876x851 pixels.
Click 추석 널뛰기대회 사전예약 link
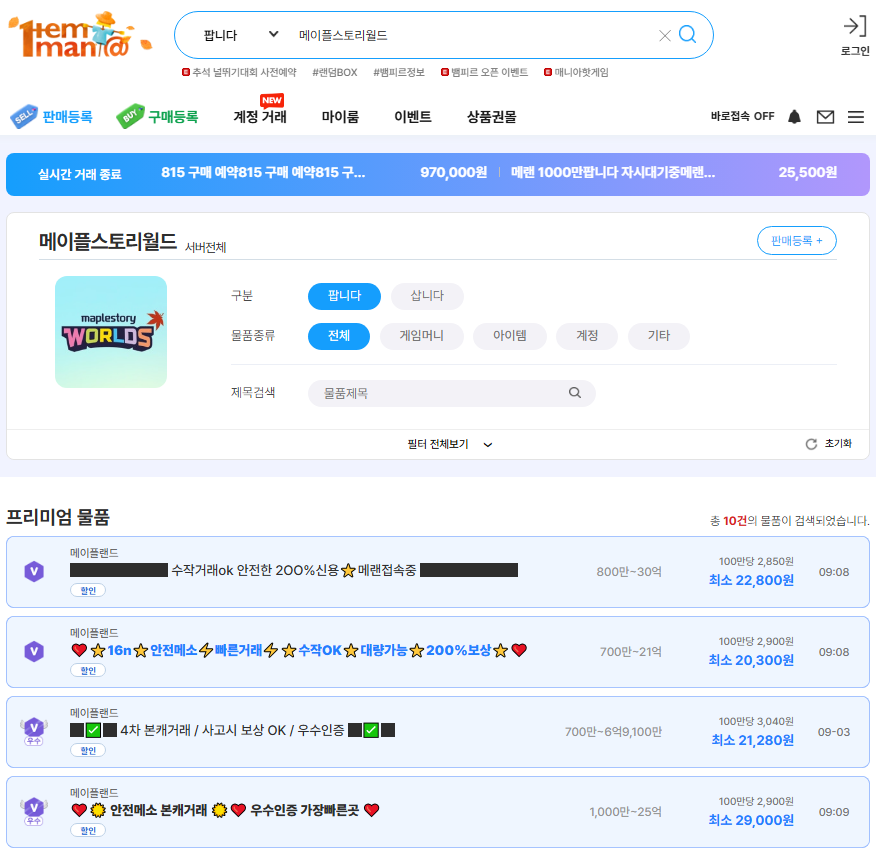tap(239, 72)
